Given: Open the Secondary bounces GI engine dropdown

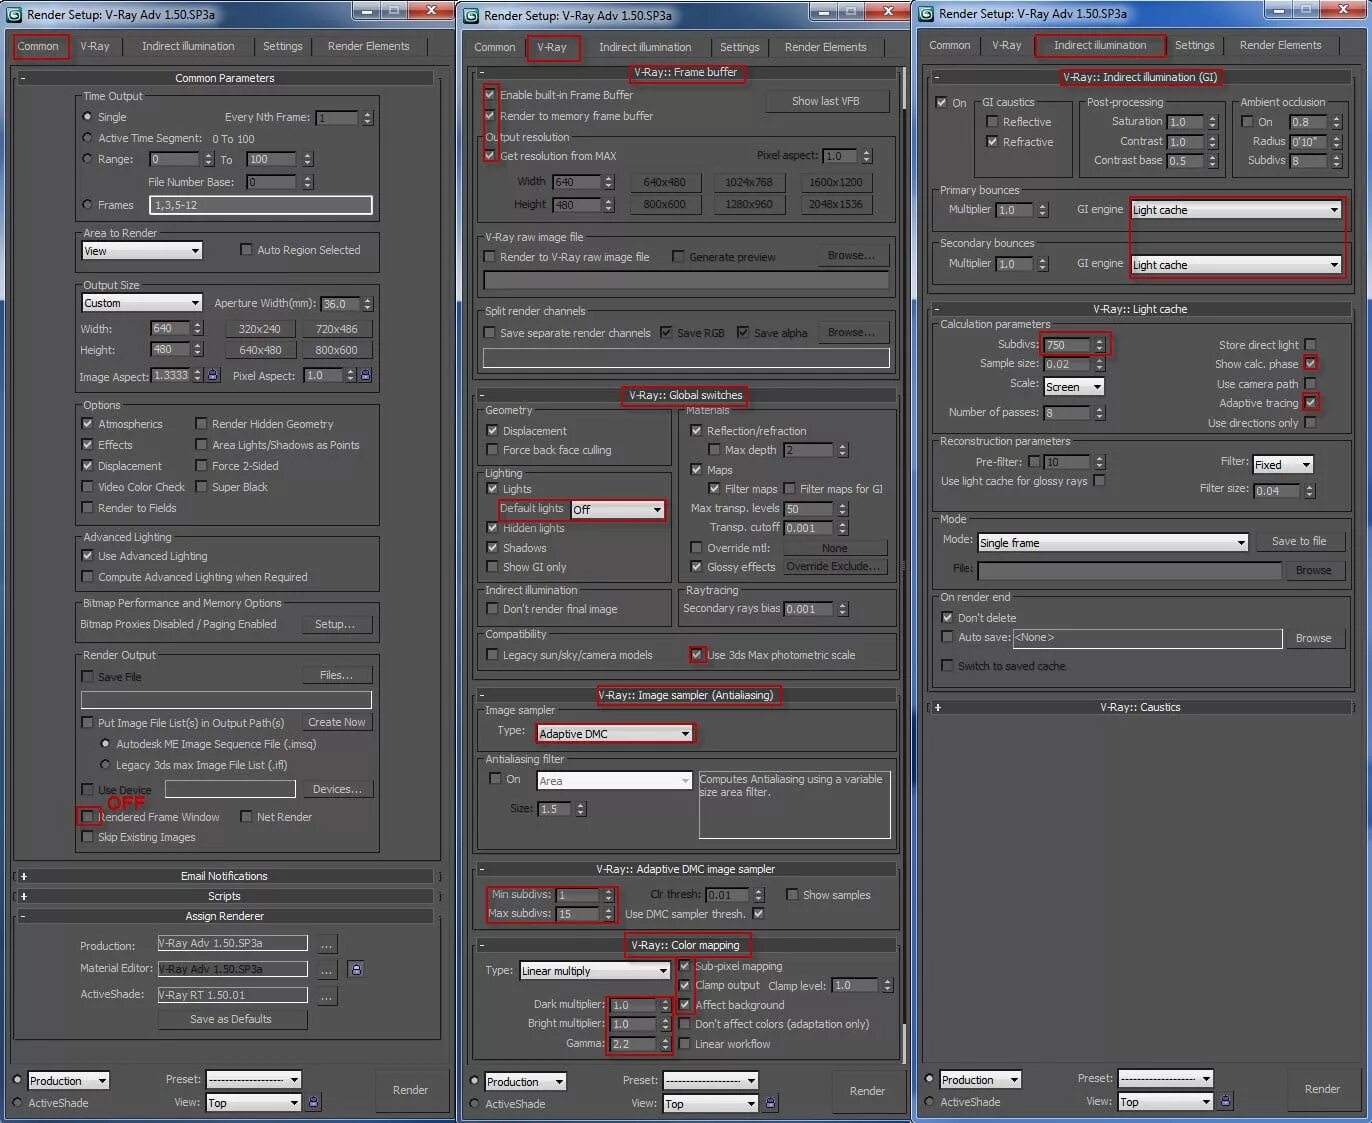Looking at the screenshot, I should tap(1236, 265).
